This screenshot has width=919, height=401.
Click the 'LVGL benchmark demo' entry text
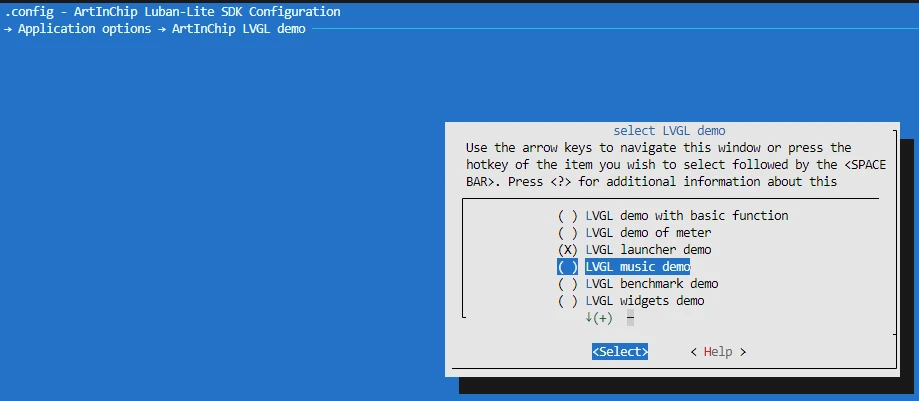[x=652, y=284]
